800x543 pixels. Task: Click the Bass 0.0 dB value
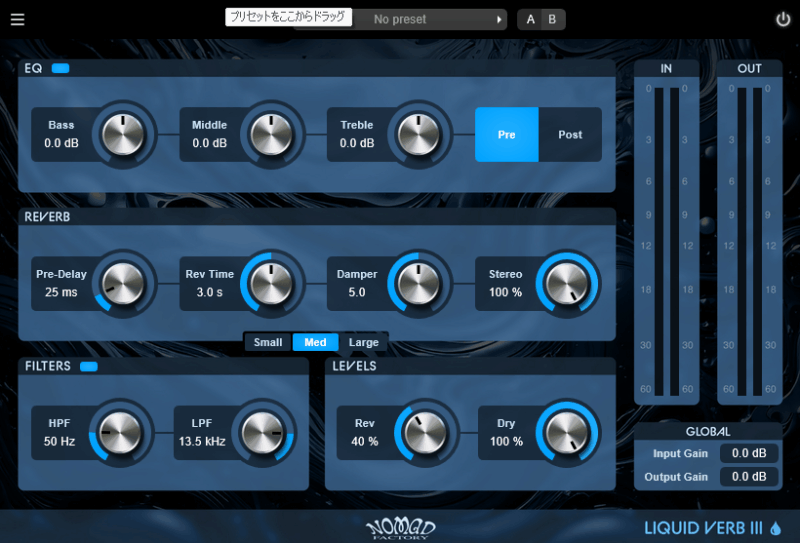(61, 143)
